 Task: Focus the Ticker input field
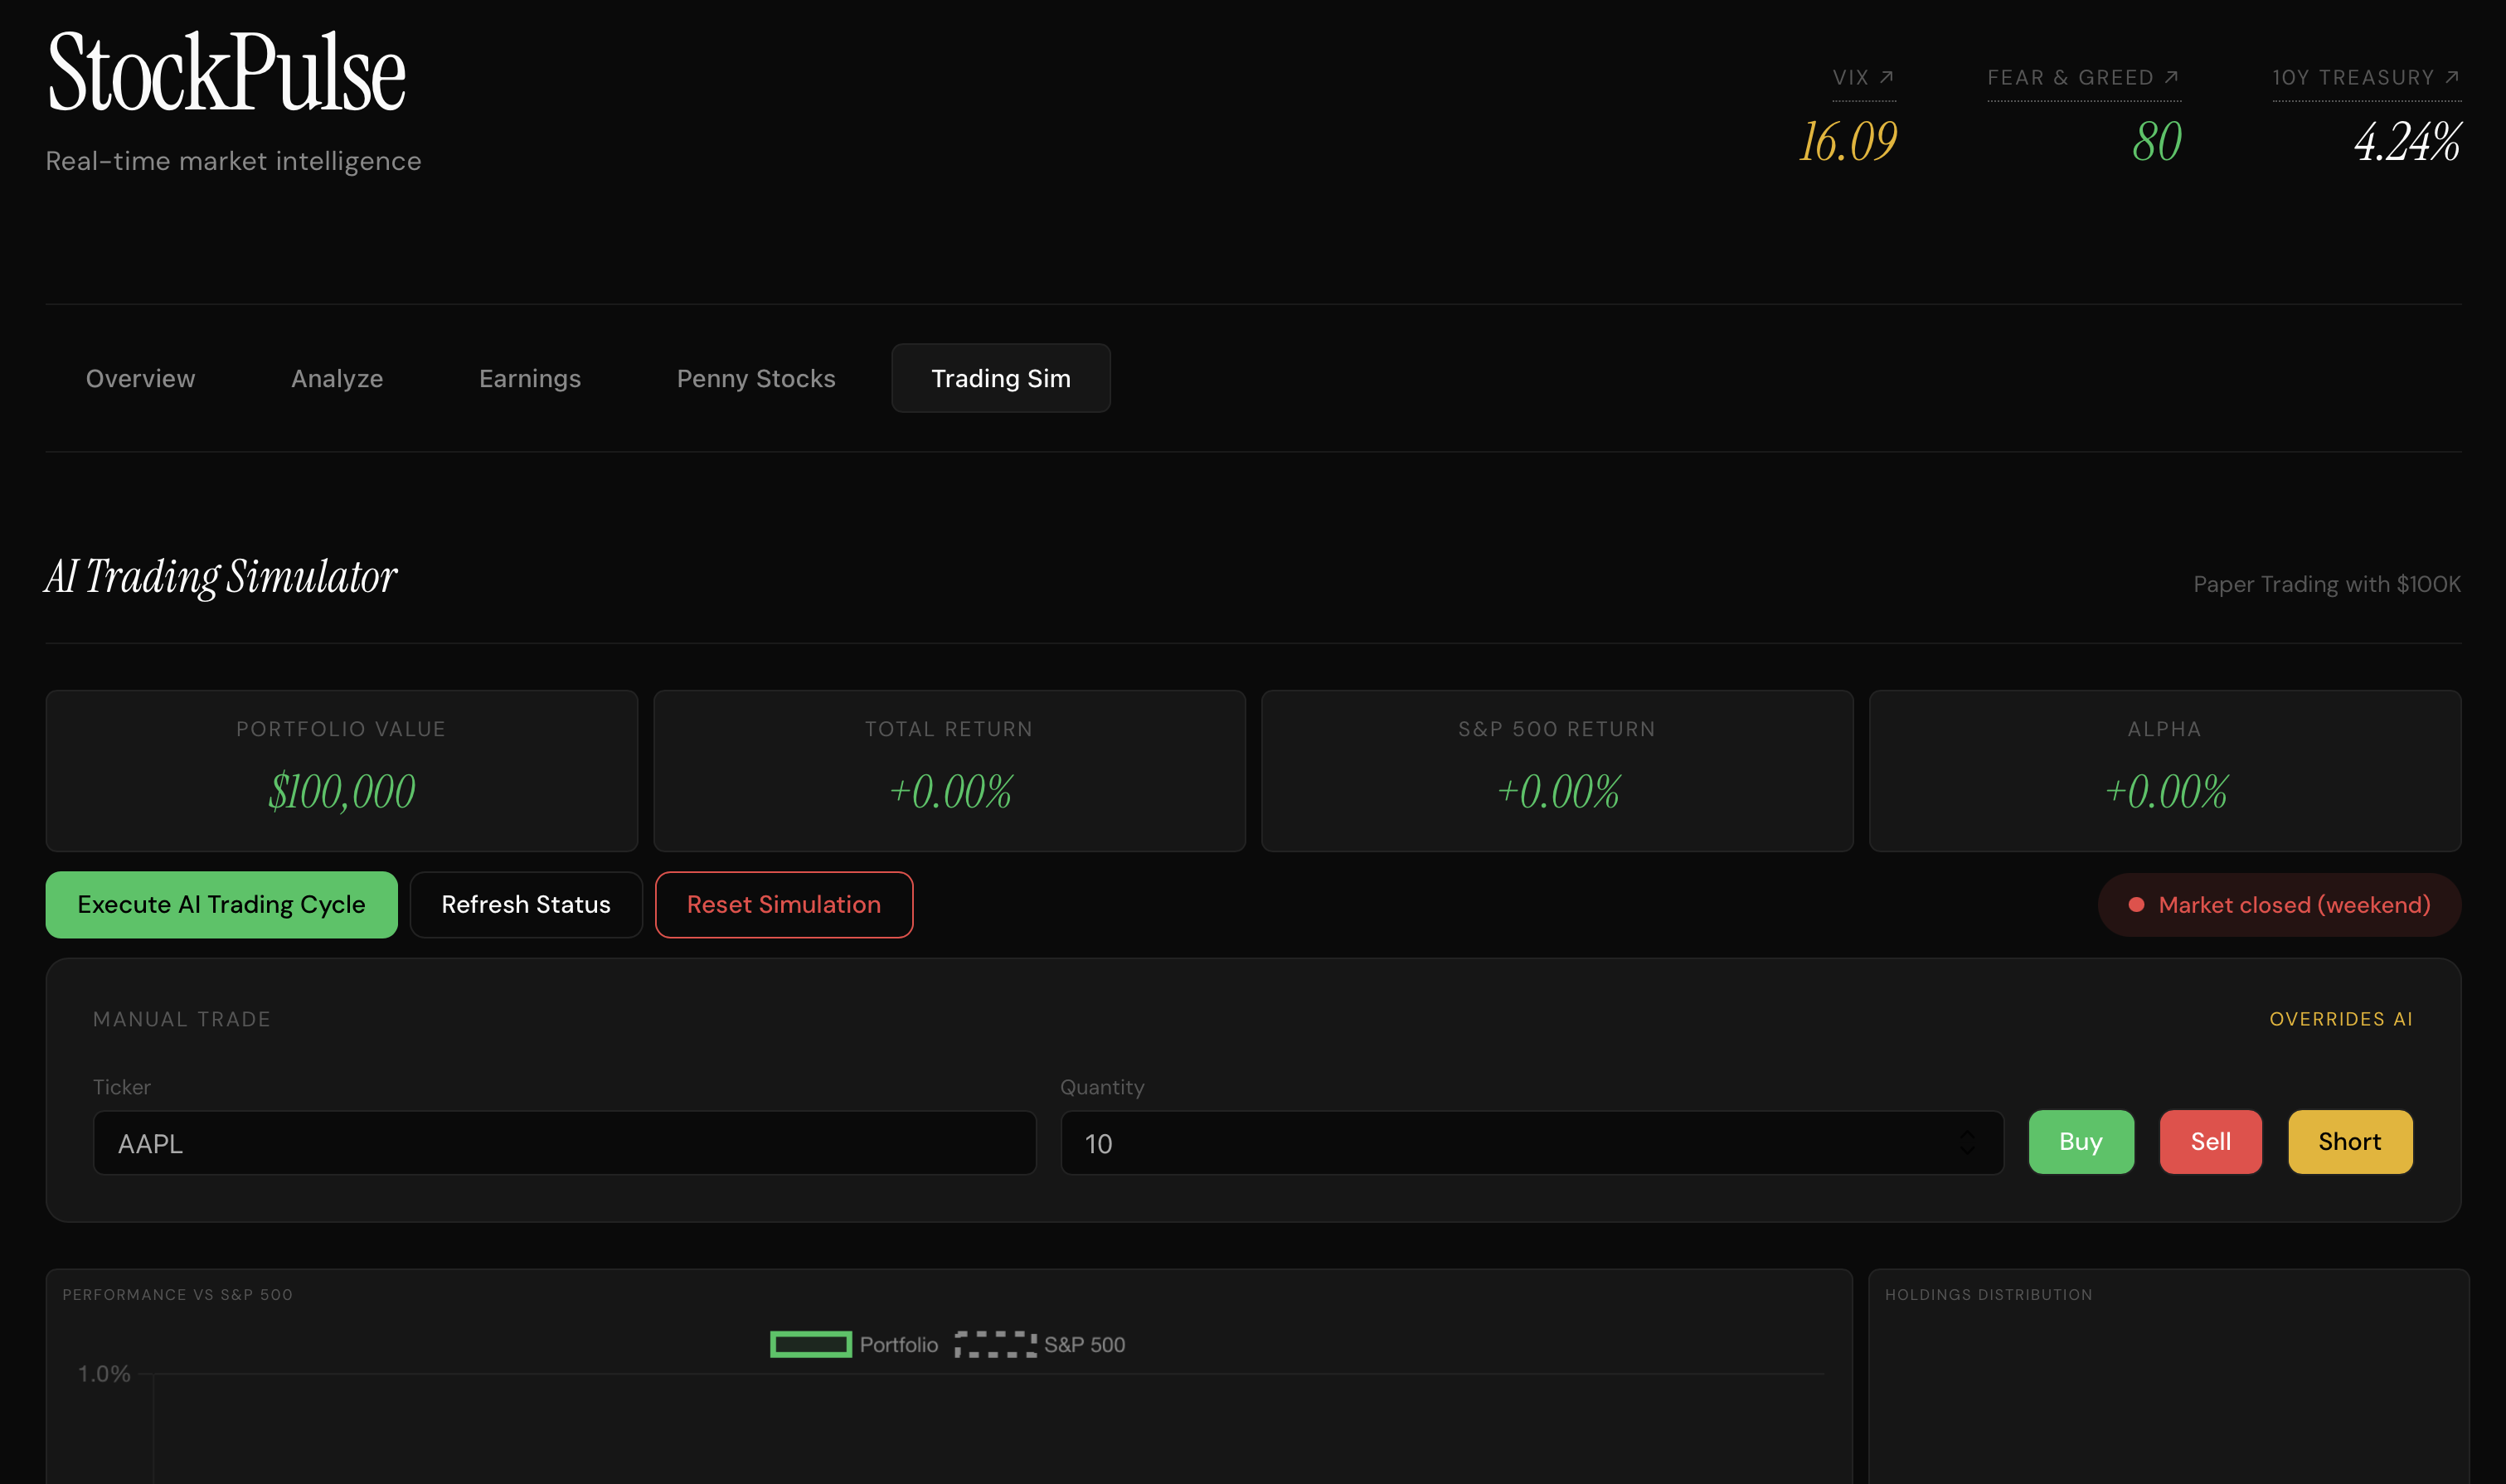point(564,1143)
